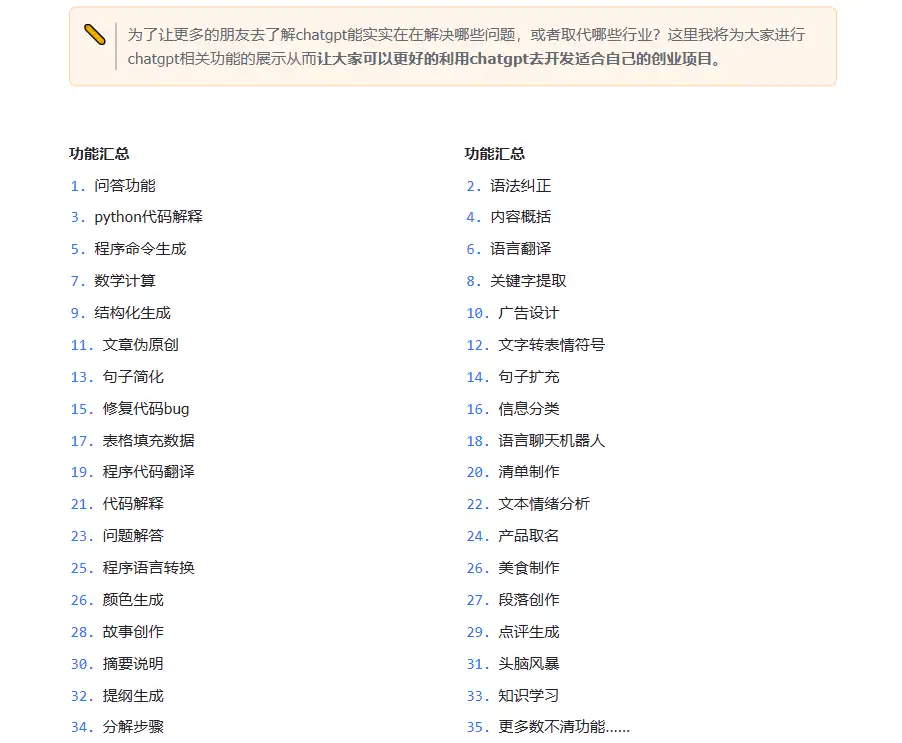
Task: Open 10. 广告设计 item
Action: 513,313
